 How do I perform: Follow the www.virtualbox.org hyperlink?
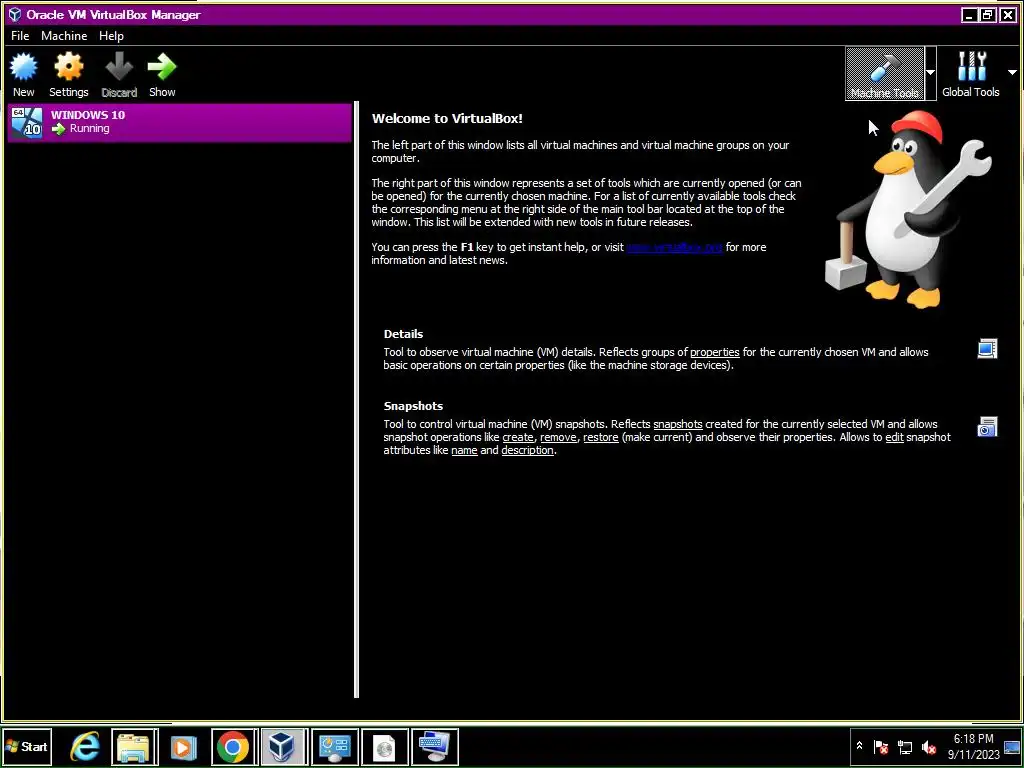(674, 248)
